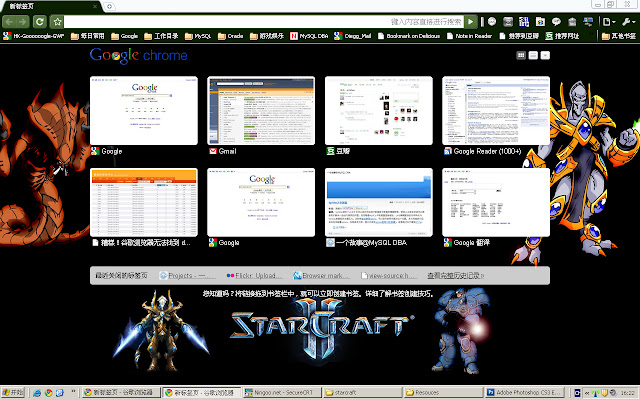Reopen the recently closed view-source tab
Viewport: 640px width, 400px height.
tap(389, 276)
